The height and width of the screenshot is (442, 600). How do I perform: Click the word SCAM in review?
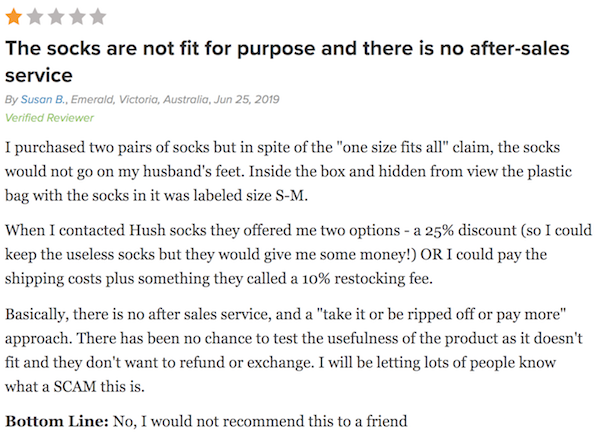(75, 387)
